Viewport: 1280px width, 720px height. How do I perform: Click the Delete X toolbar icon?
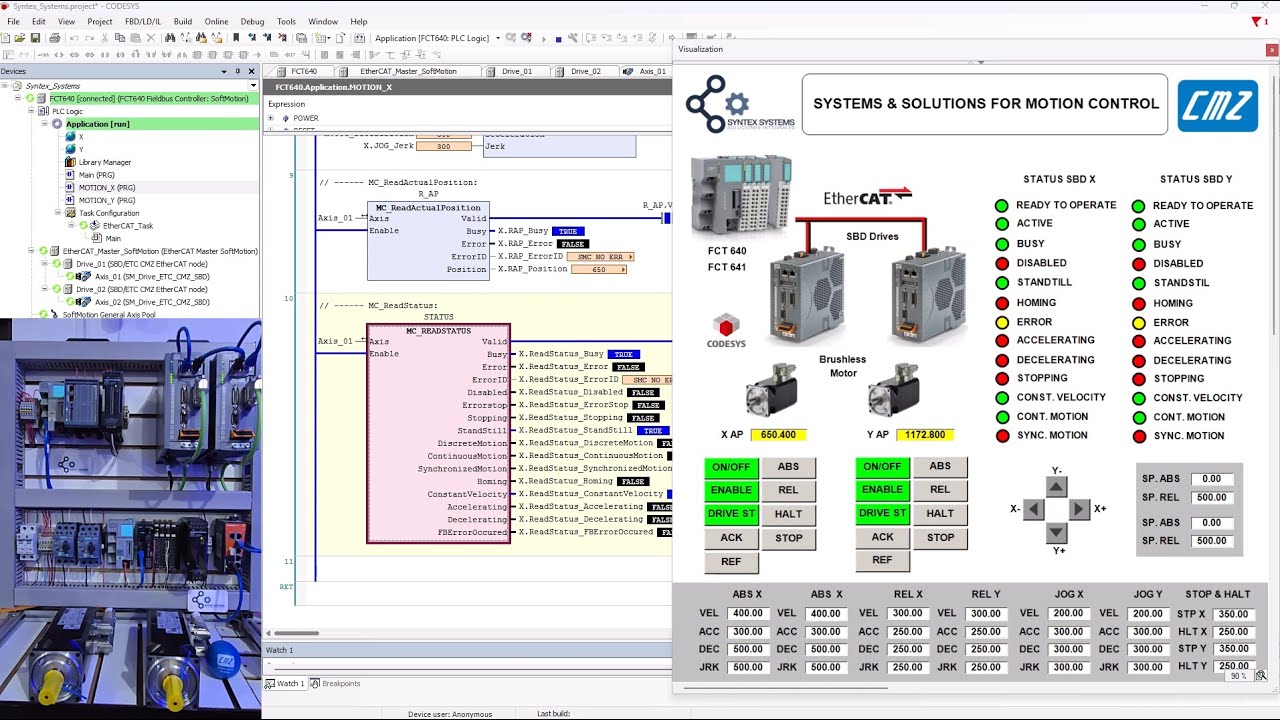click(x=151, y=38)
